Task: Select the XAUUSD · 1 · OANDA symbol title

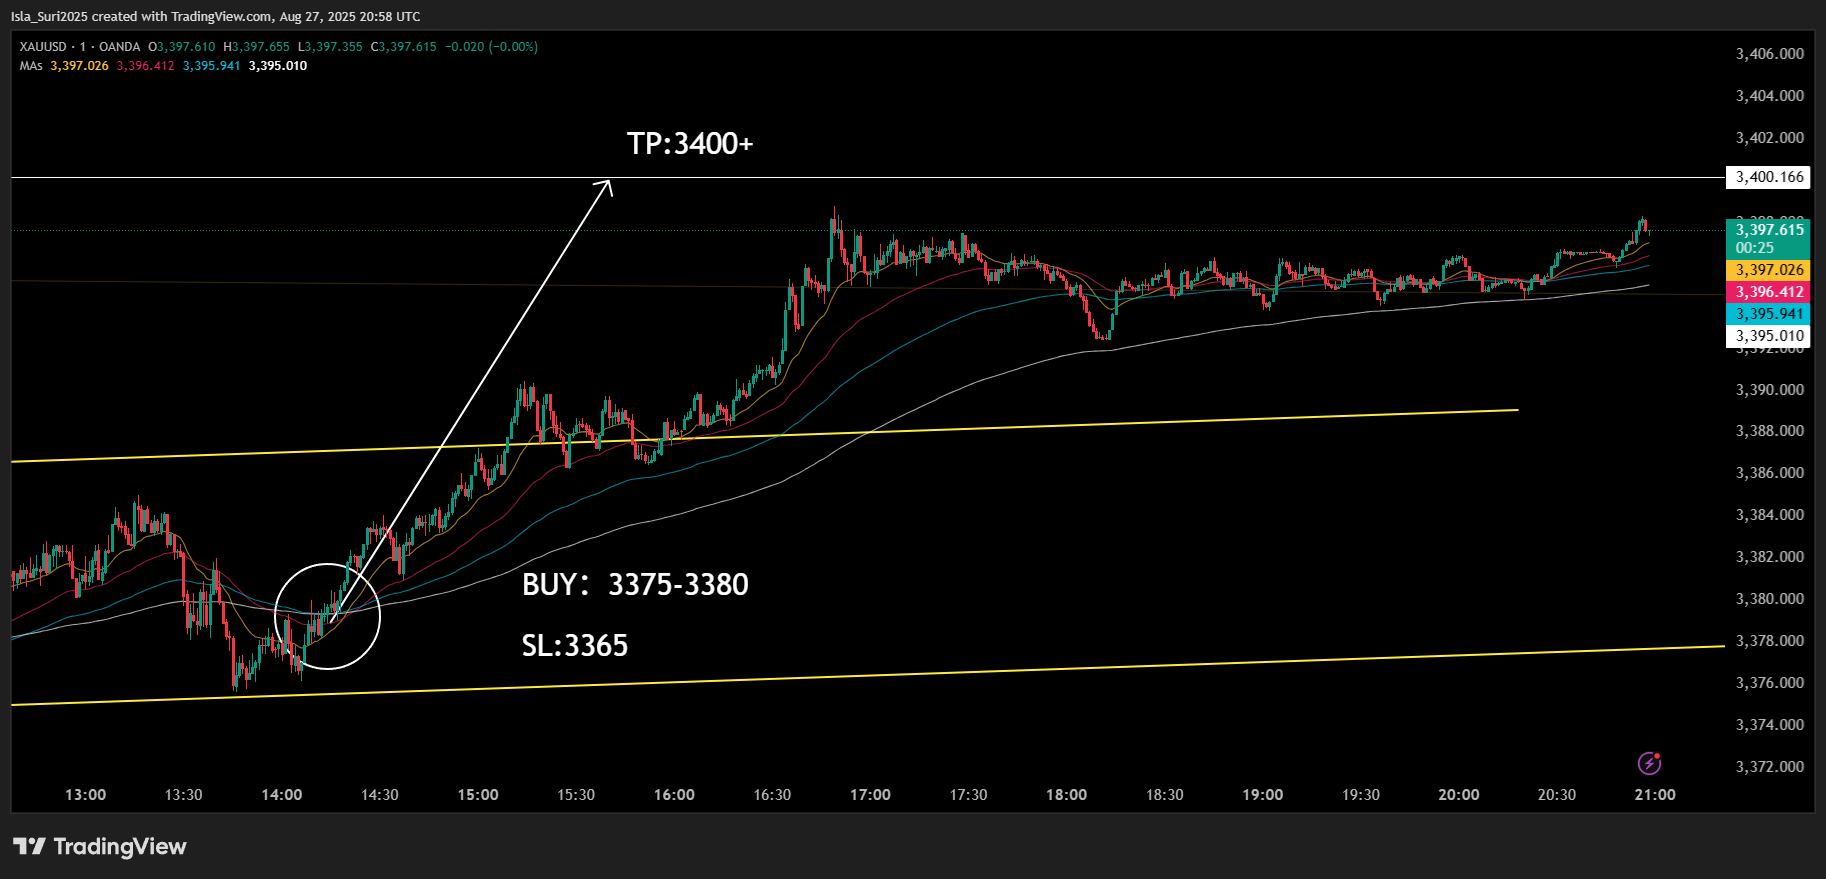Action: [80, 47]
